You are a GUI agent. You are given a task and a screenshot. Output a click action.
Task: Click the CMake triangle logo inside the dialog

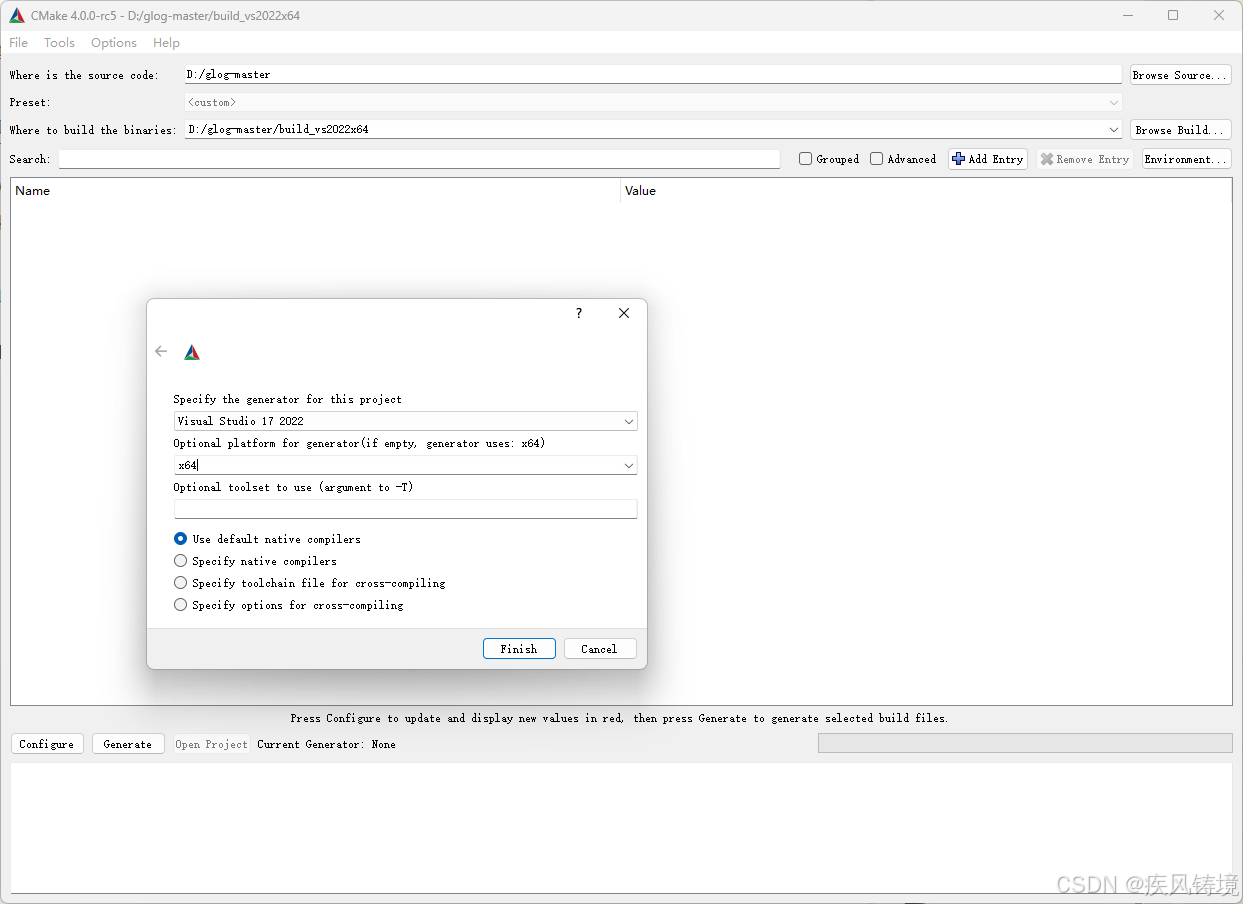pos(192,352)
